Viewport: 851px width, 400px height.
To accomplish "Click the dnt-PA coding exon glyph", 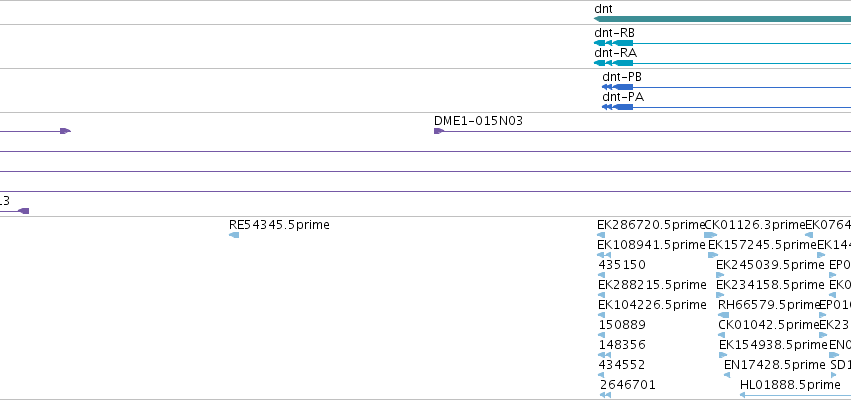I will click(618, 107).
